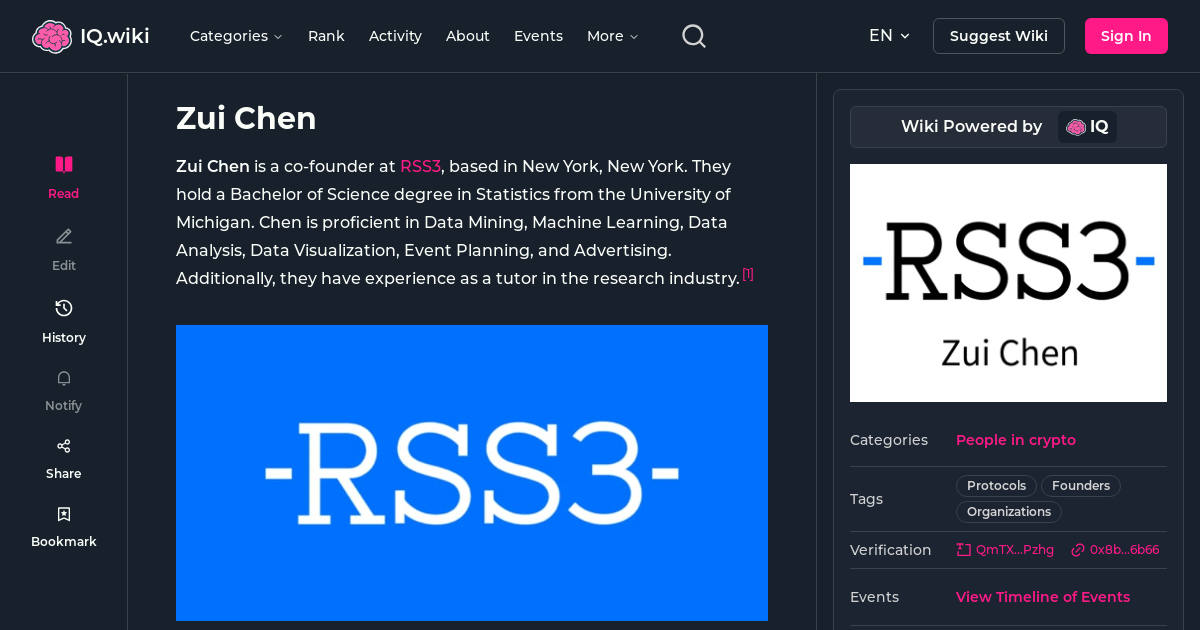
Task: Open the EN language selector
Action: 889,36
